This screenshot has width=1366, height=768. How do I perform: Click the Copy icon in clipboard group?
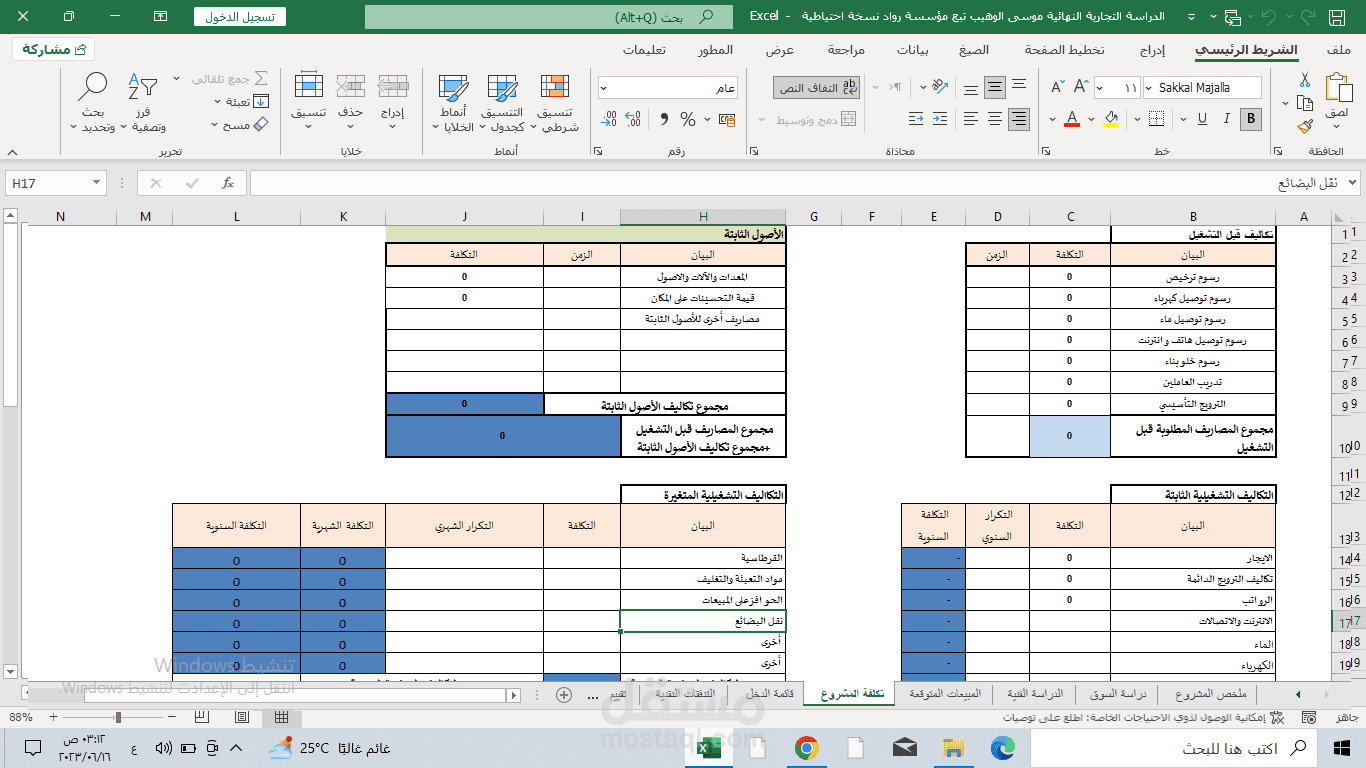(x=1304, y=103)
